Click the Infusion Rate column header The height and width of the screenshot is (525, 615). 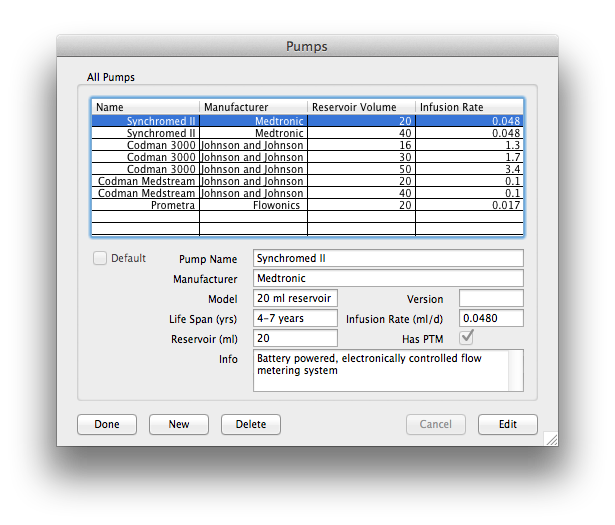click(x=468, y=107)
